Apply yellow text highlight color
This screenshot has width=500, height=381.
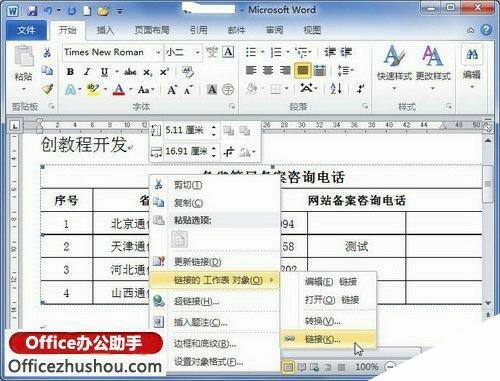pyautogui.click(x=92, y=89)
